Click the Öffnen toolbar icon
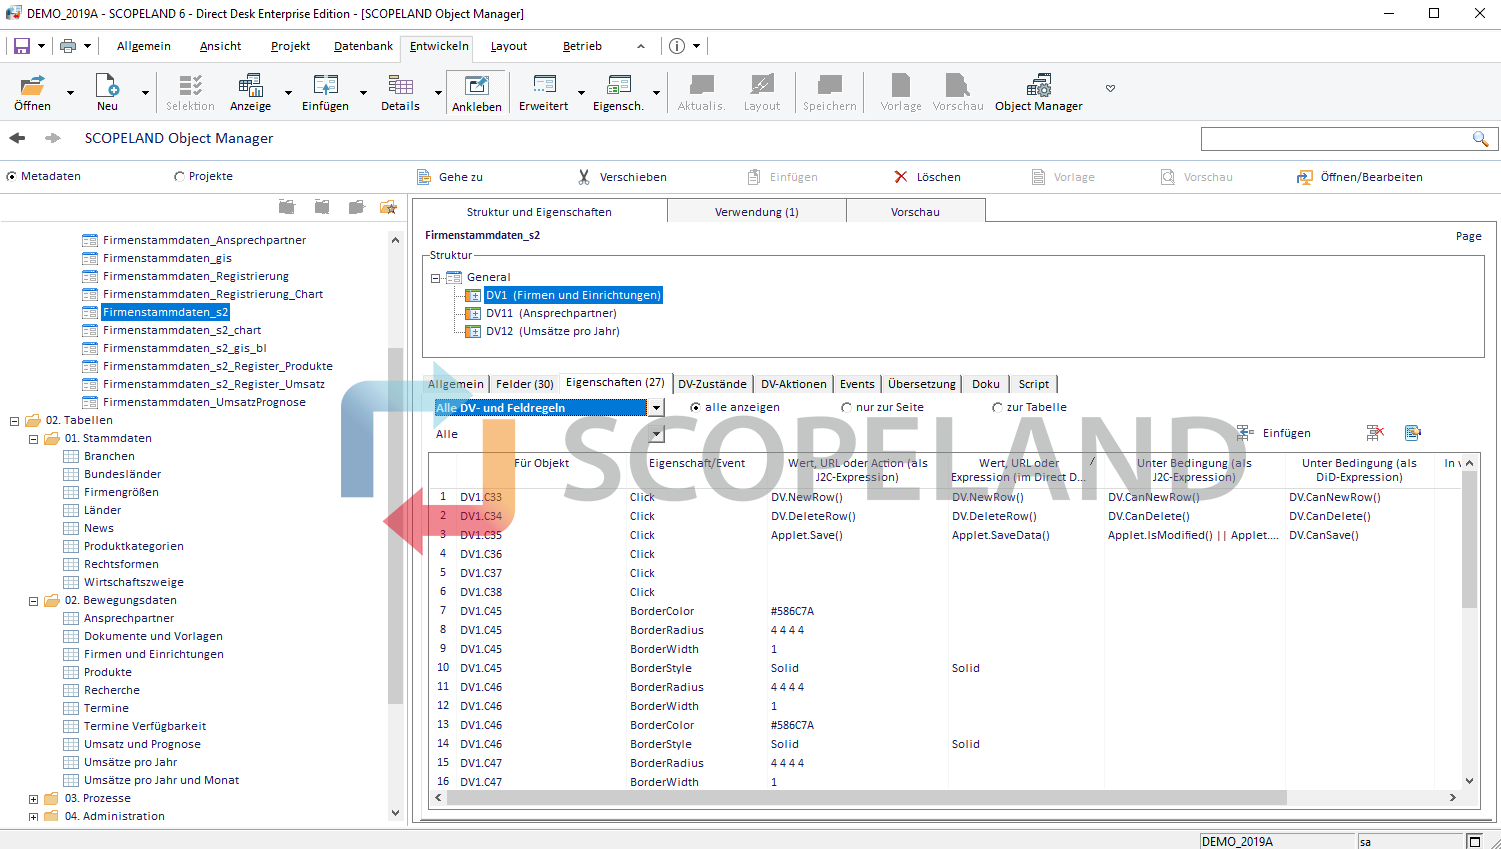Viewport: 1501px width, 849px height. pos(32,85)
